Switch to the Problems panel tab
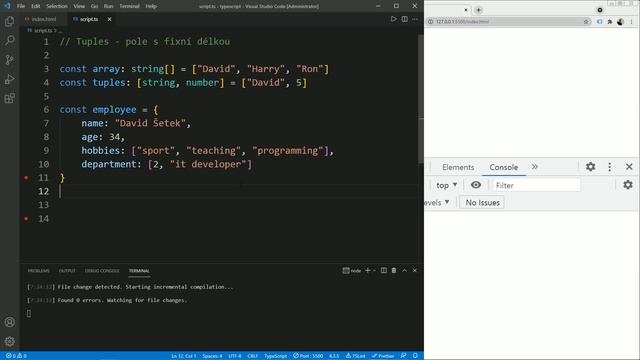 [x=38, y=271]
